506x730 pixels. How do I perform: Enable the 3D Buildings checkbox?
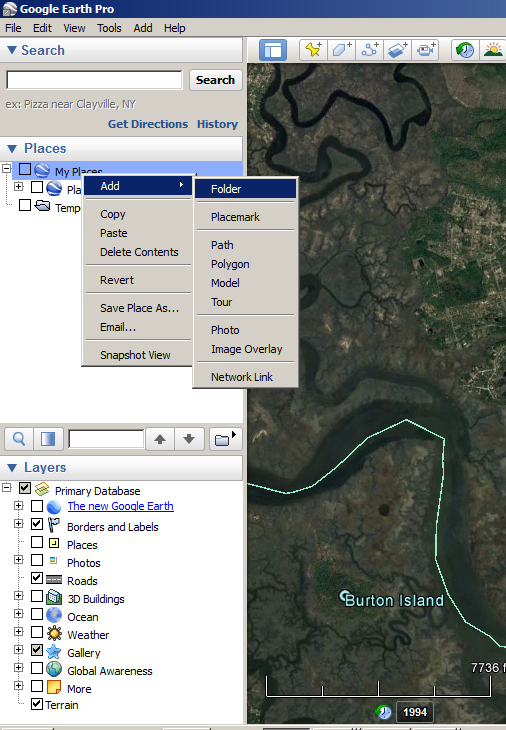coord(37,596)
